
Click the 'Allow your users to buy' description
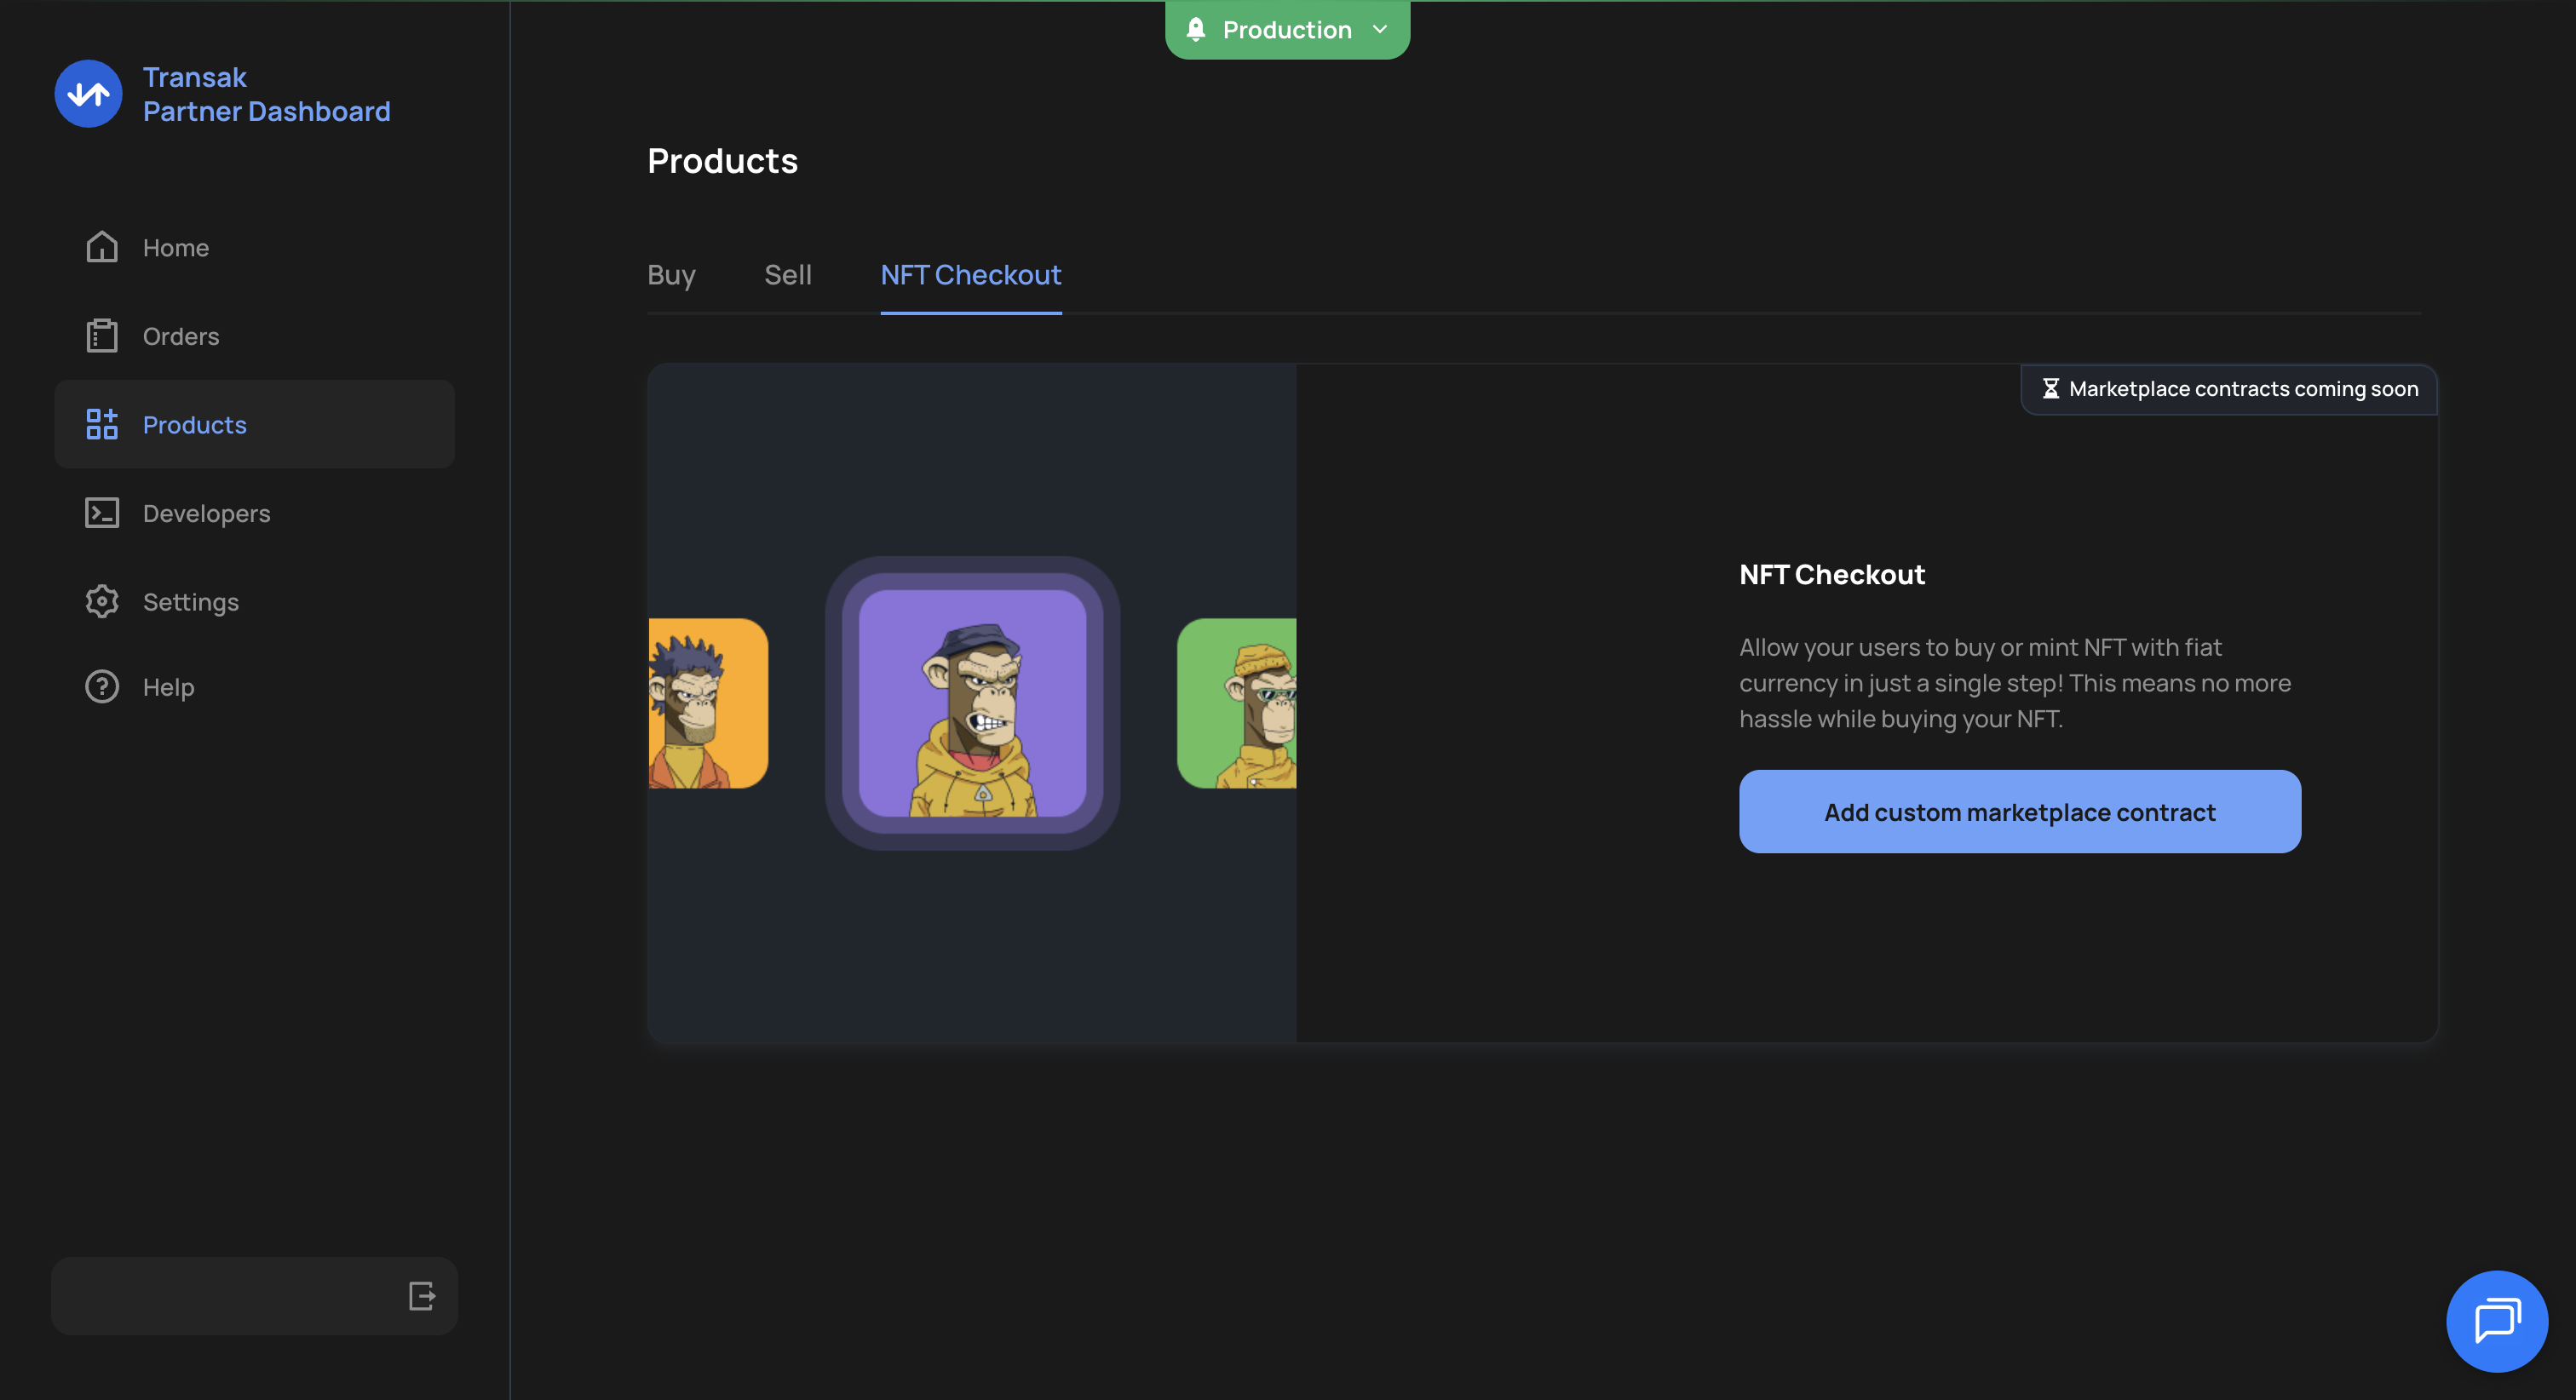tap(2015, 683)
